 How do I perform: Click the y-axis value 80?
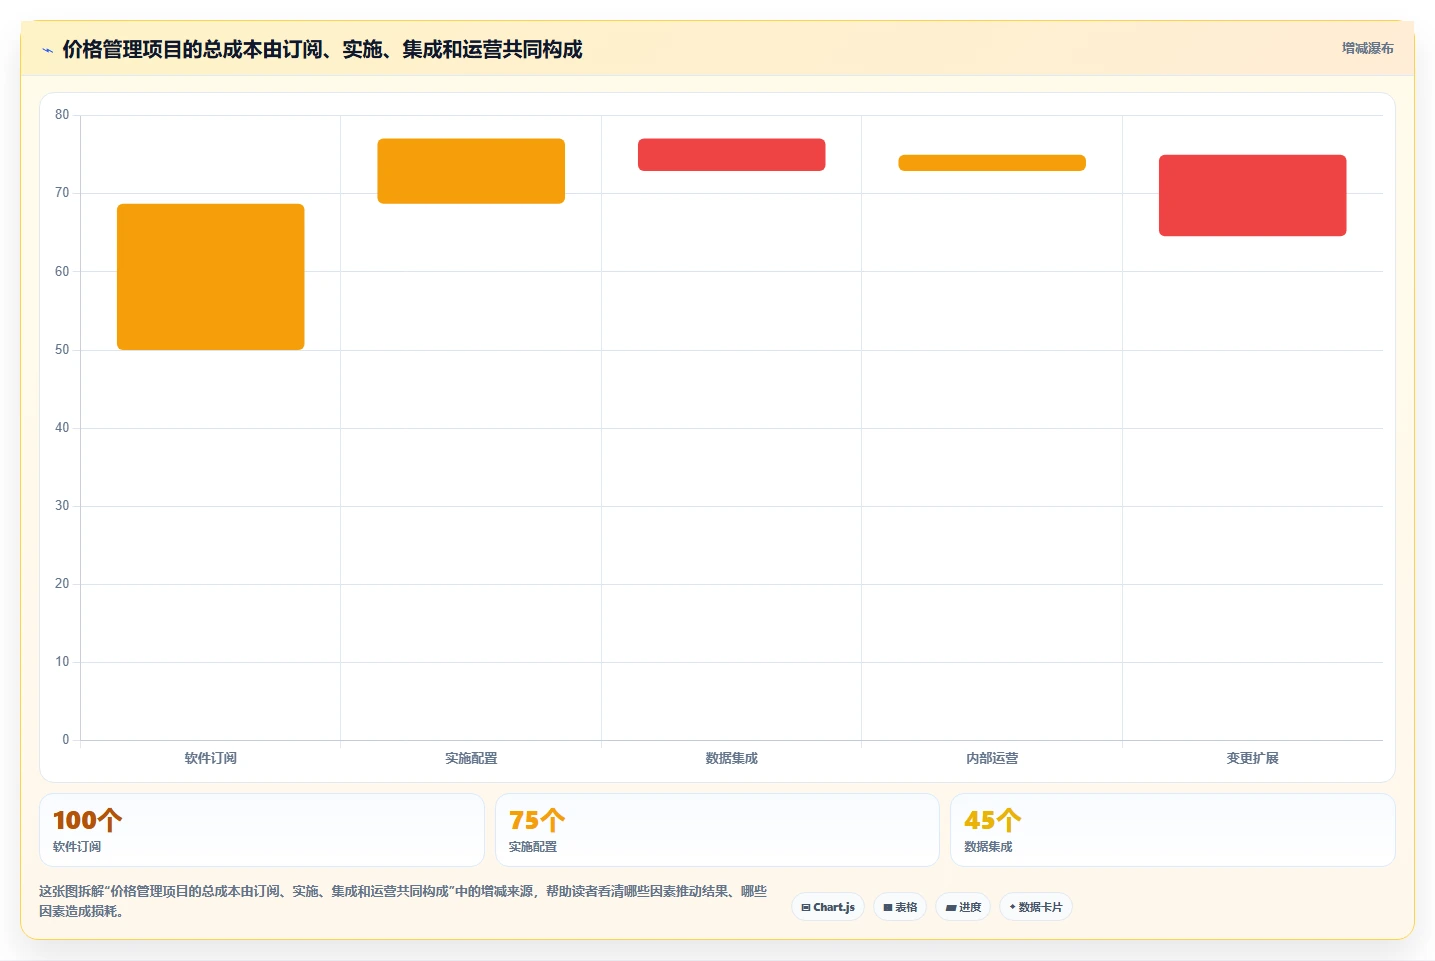[x=62, y=115]
